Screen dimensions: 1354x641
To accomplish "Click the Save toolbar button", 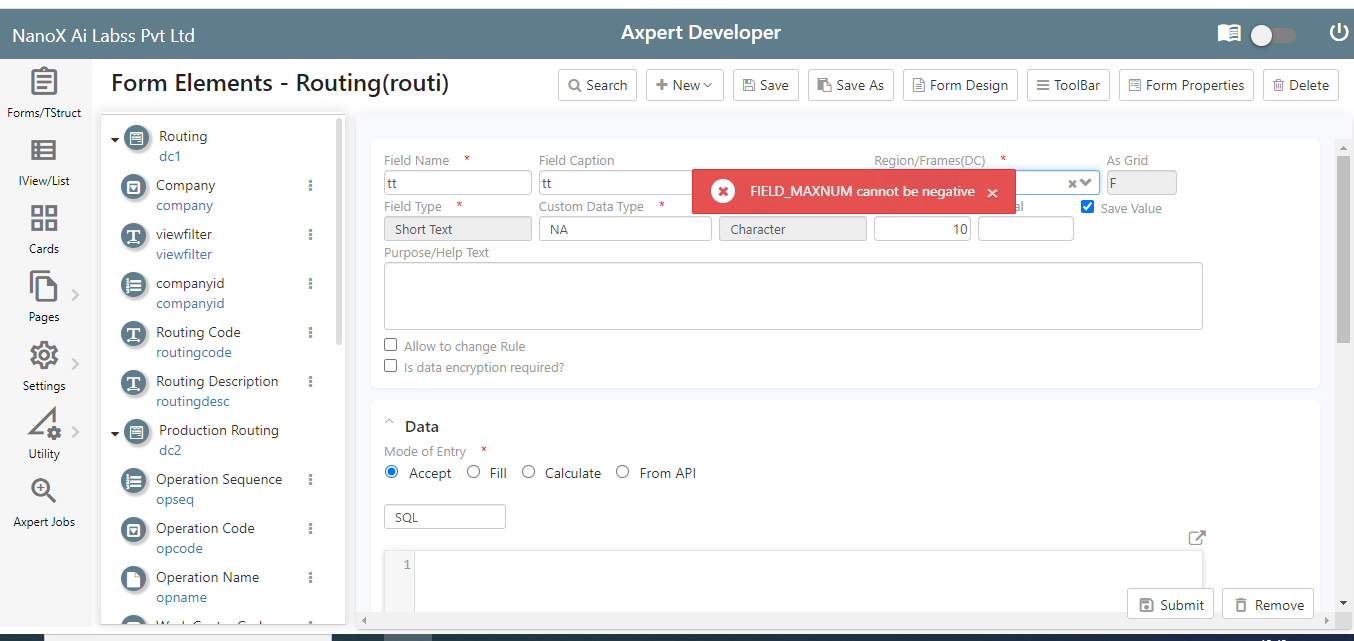I will 765,85.
